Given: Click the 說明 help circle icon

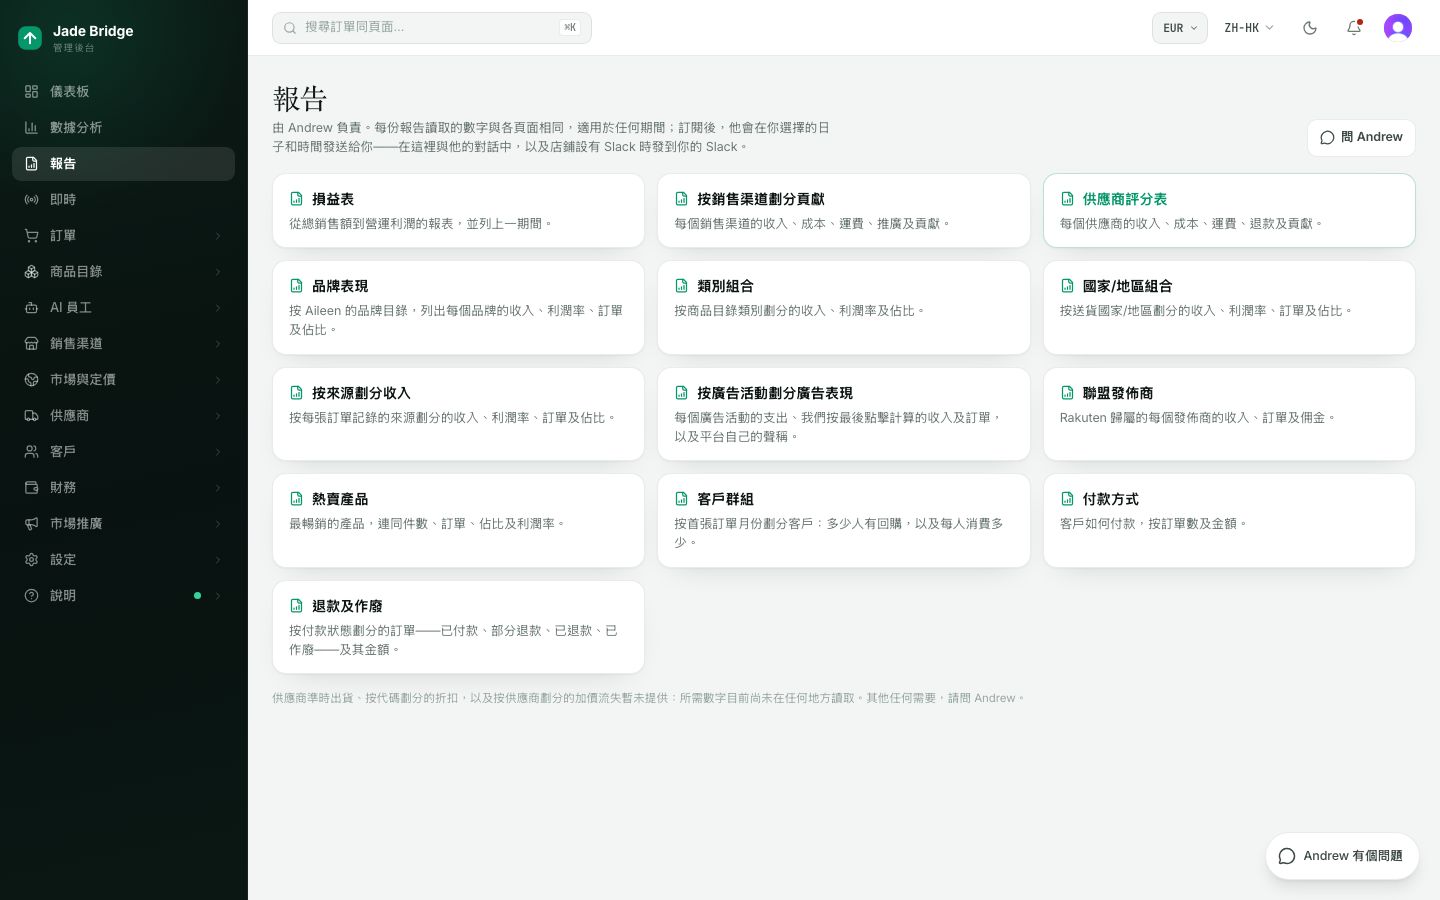Looking at the screenshot, I should (31, 595).
